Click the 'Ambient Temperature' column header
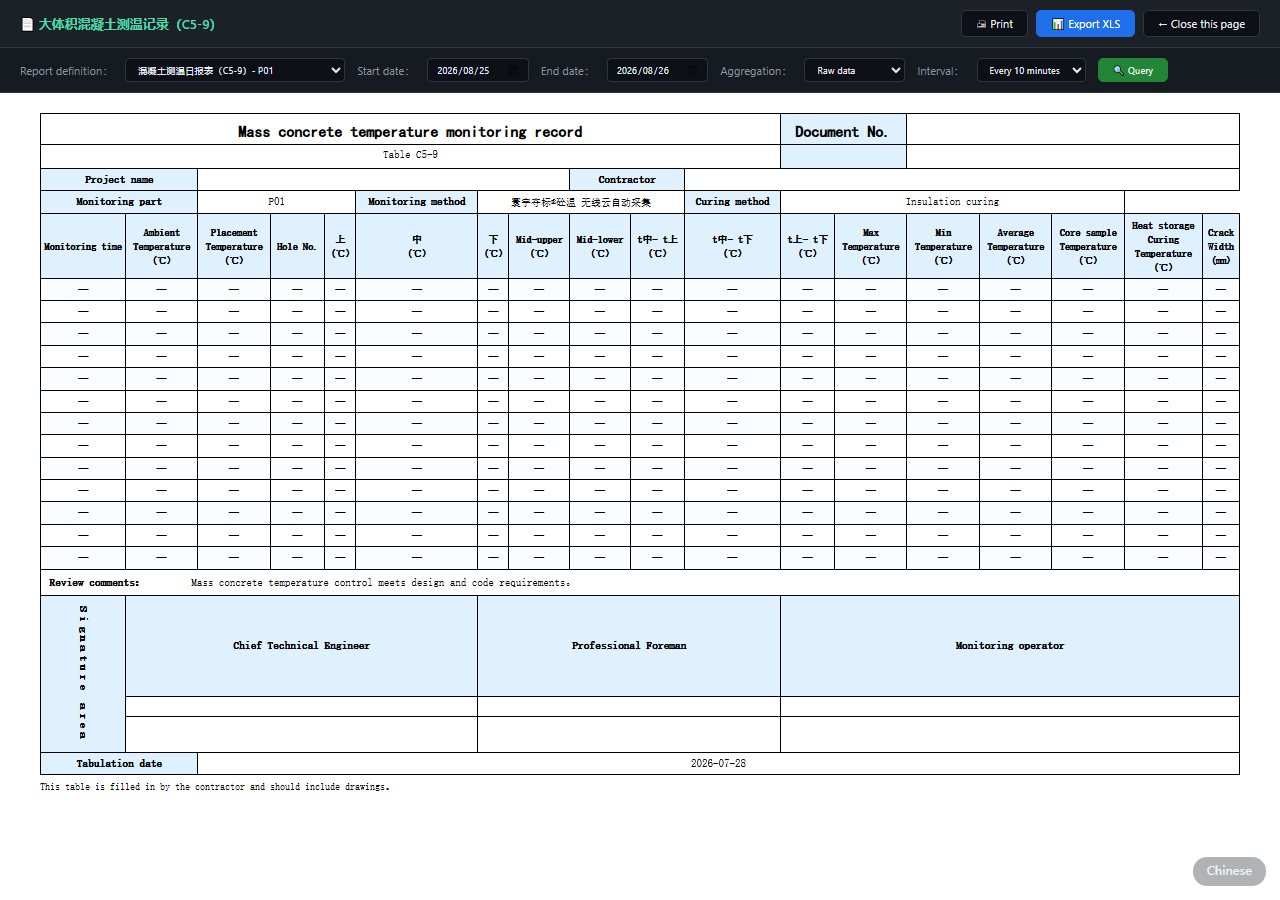Viewport: 1280px width, 900px height. pyautogui.click(x=162, y=246)
